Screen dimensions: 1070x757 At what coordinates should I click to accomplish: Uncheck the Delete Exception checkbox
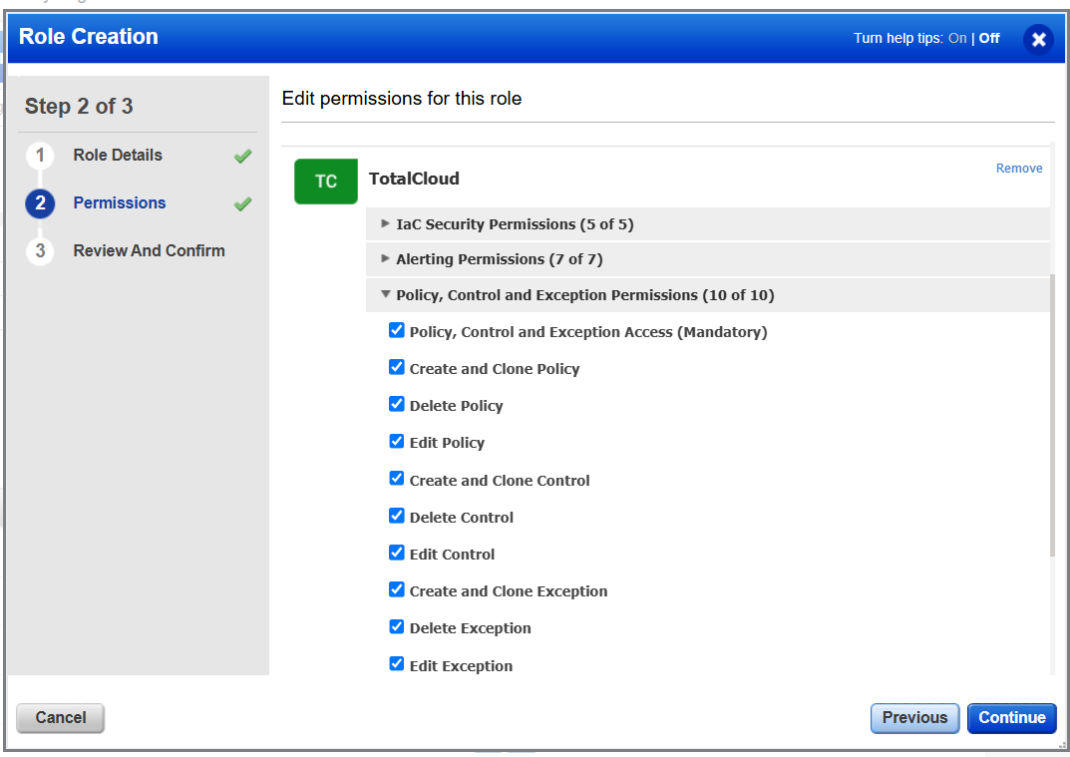[396, 627]
